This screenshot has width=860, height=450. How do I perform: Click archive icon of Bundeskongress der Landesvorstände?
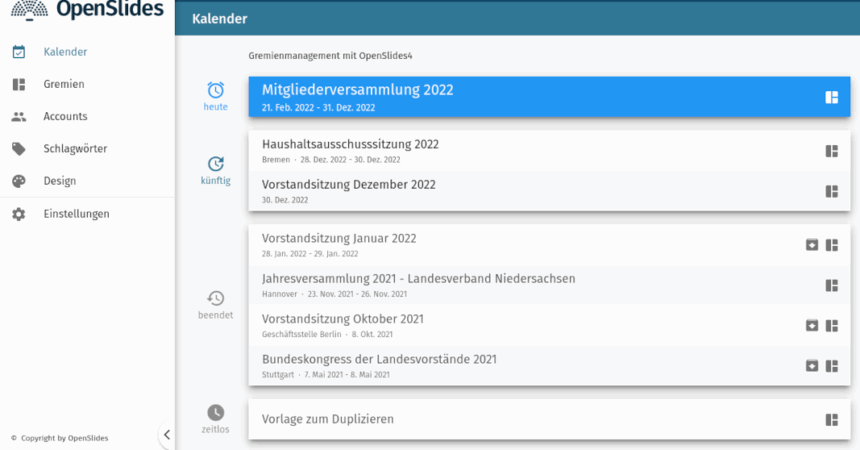pos(812,365)
